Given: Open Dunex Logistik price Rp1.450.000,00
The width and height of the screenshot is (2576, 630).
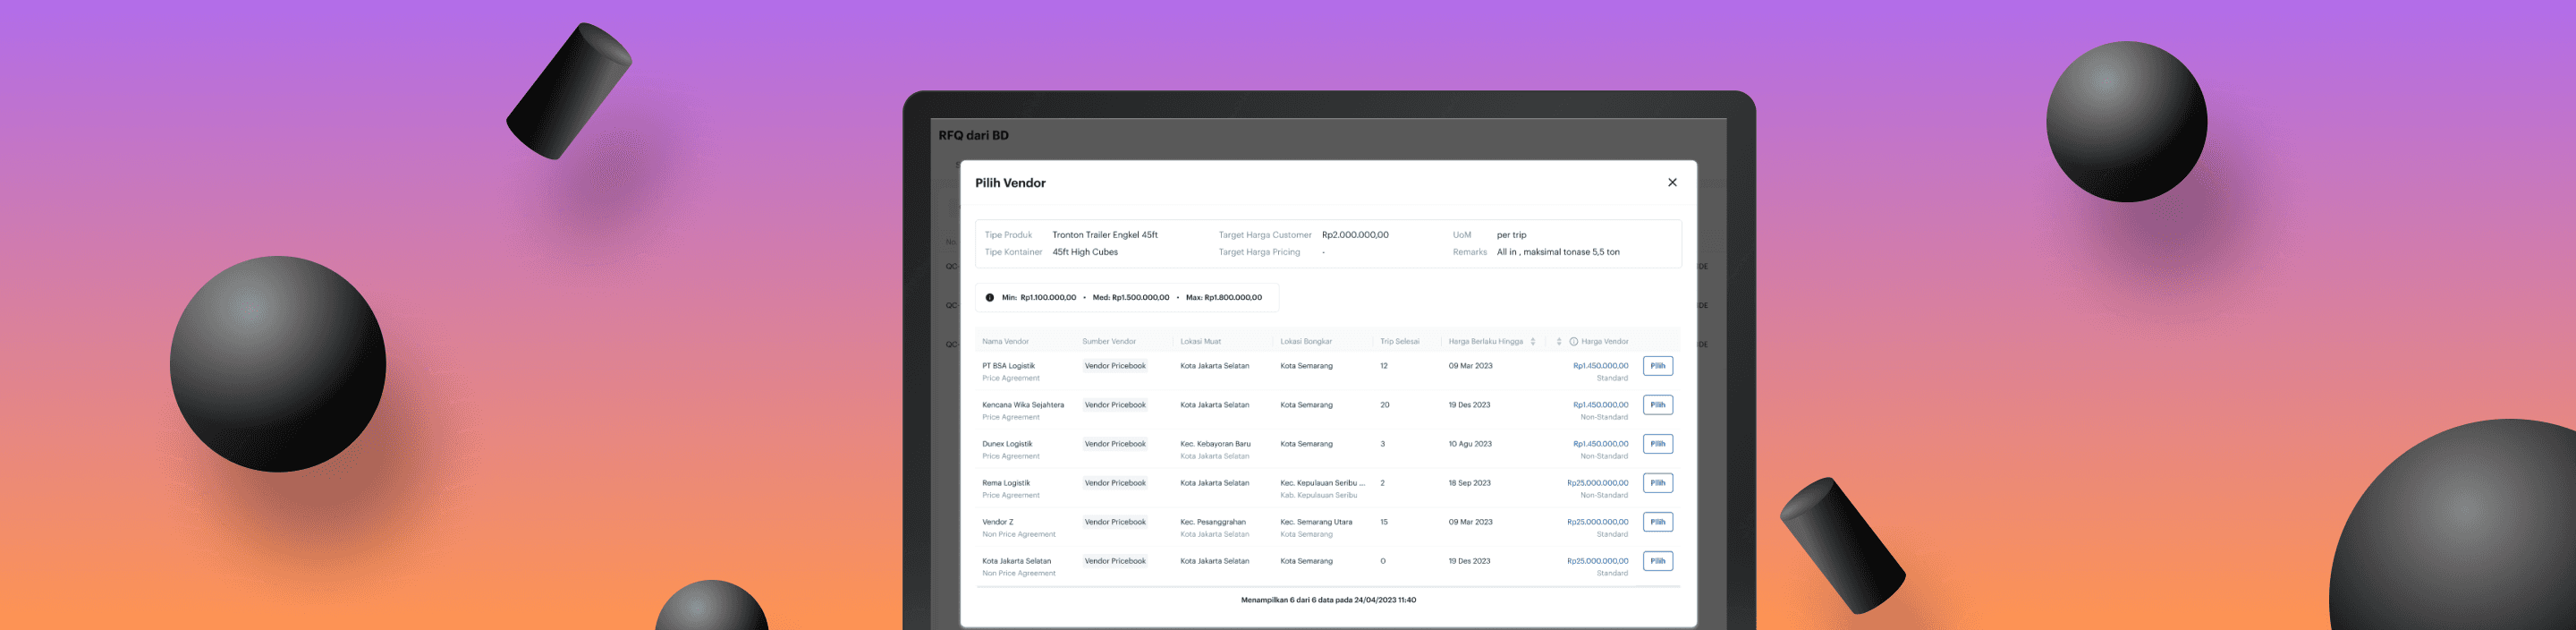Looking at the screenshot, I should coord(1600,444).
